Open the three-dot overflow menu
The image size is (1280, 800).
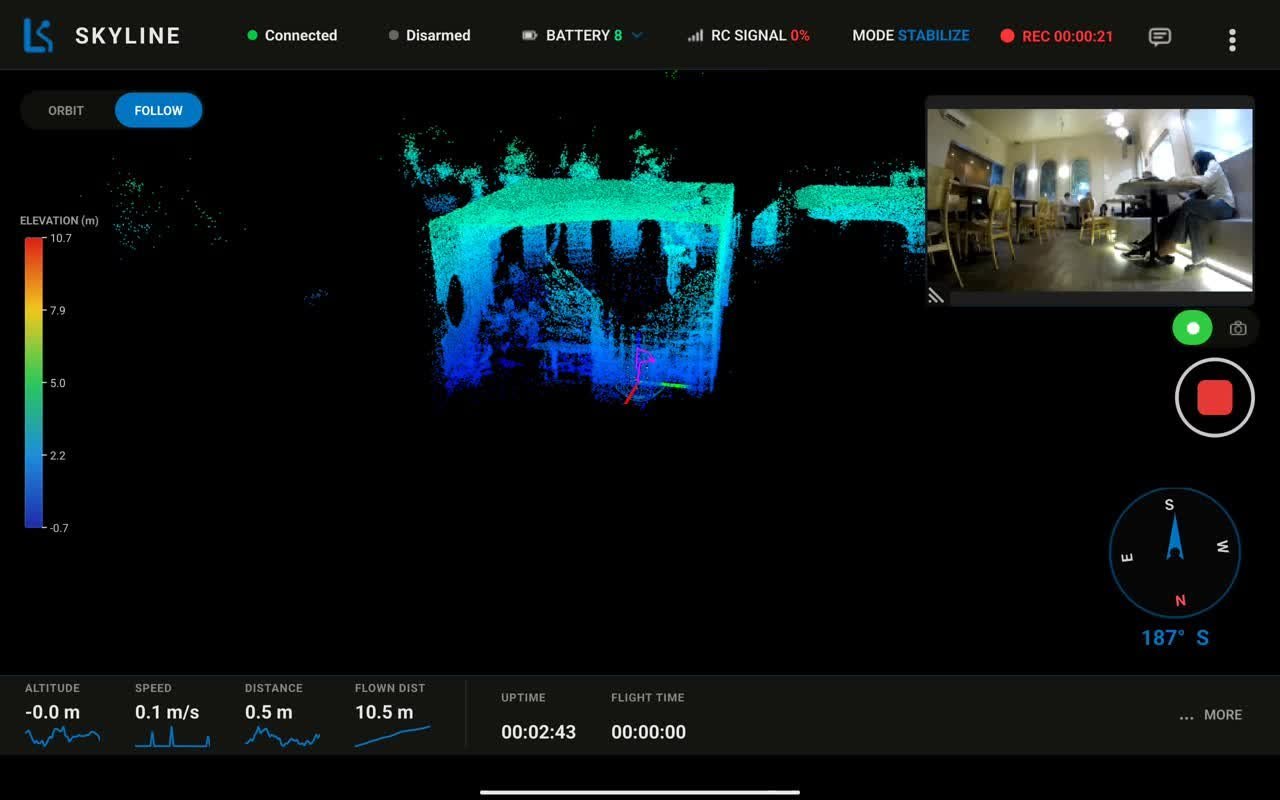coord(1232,39)
